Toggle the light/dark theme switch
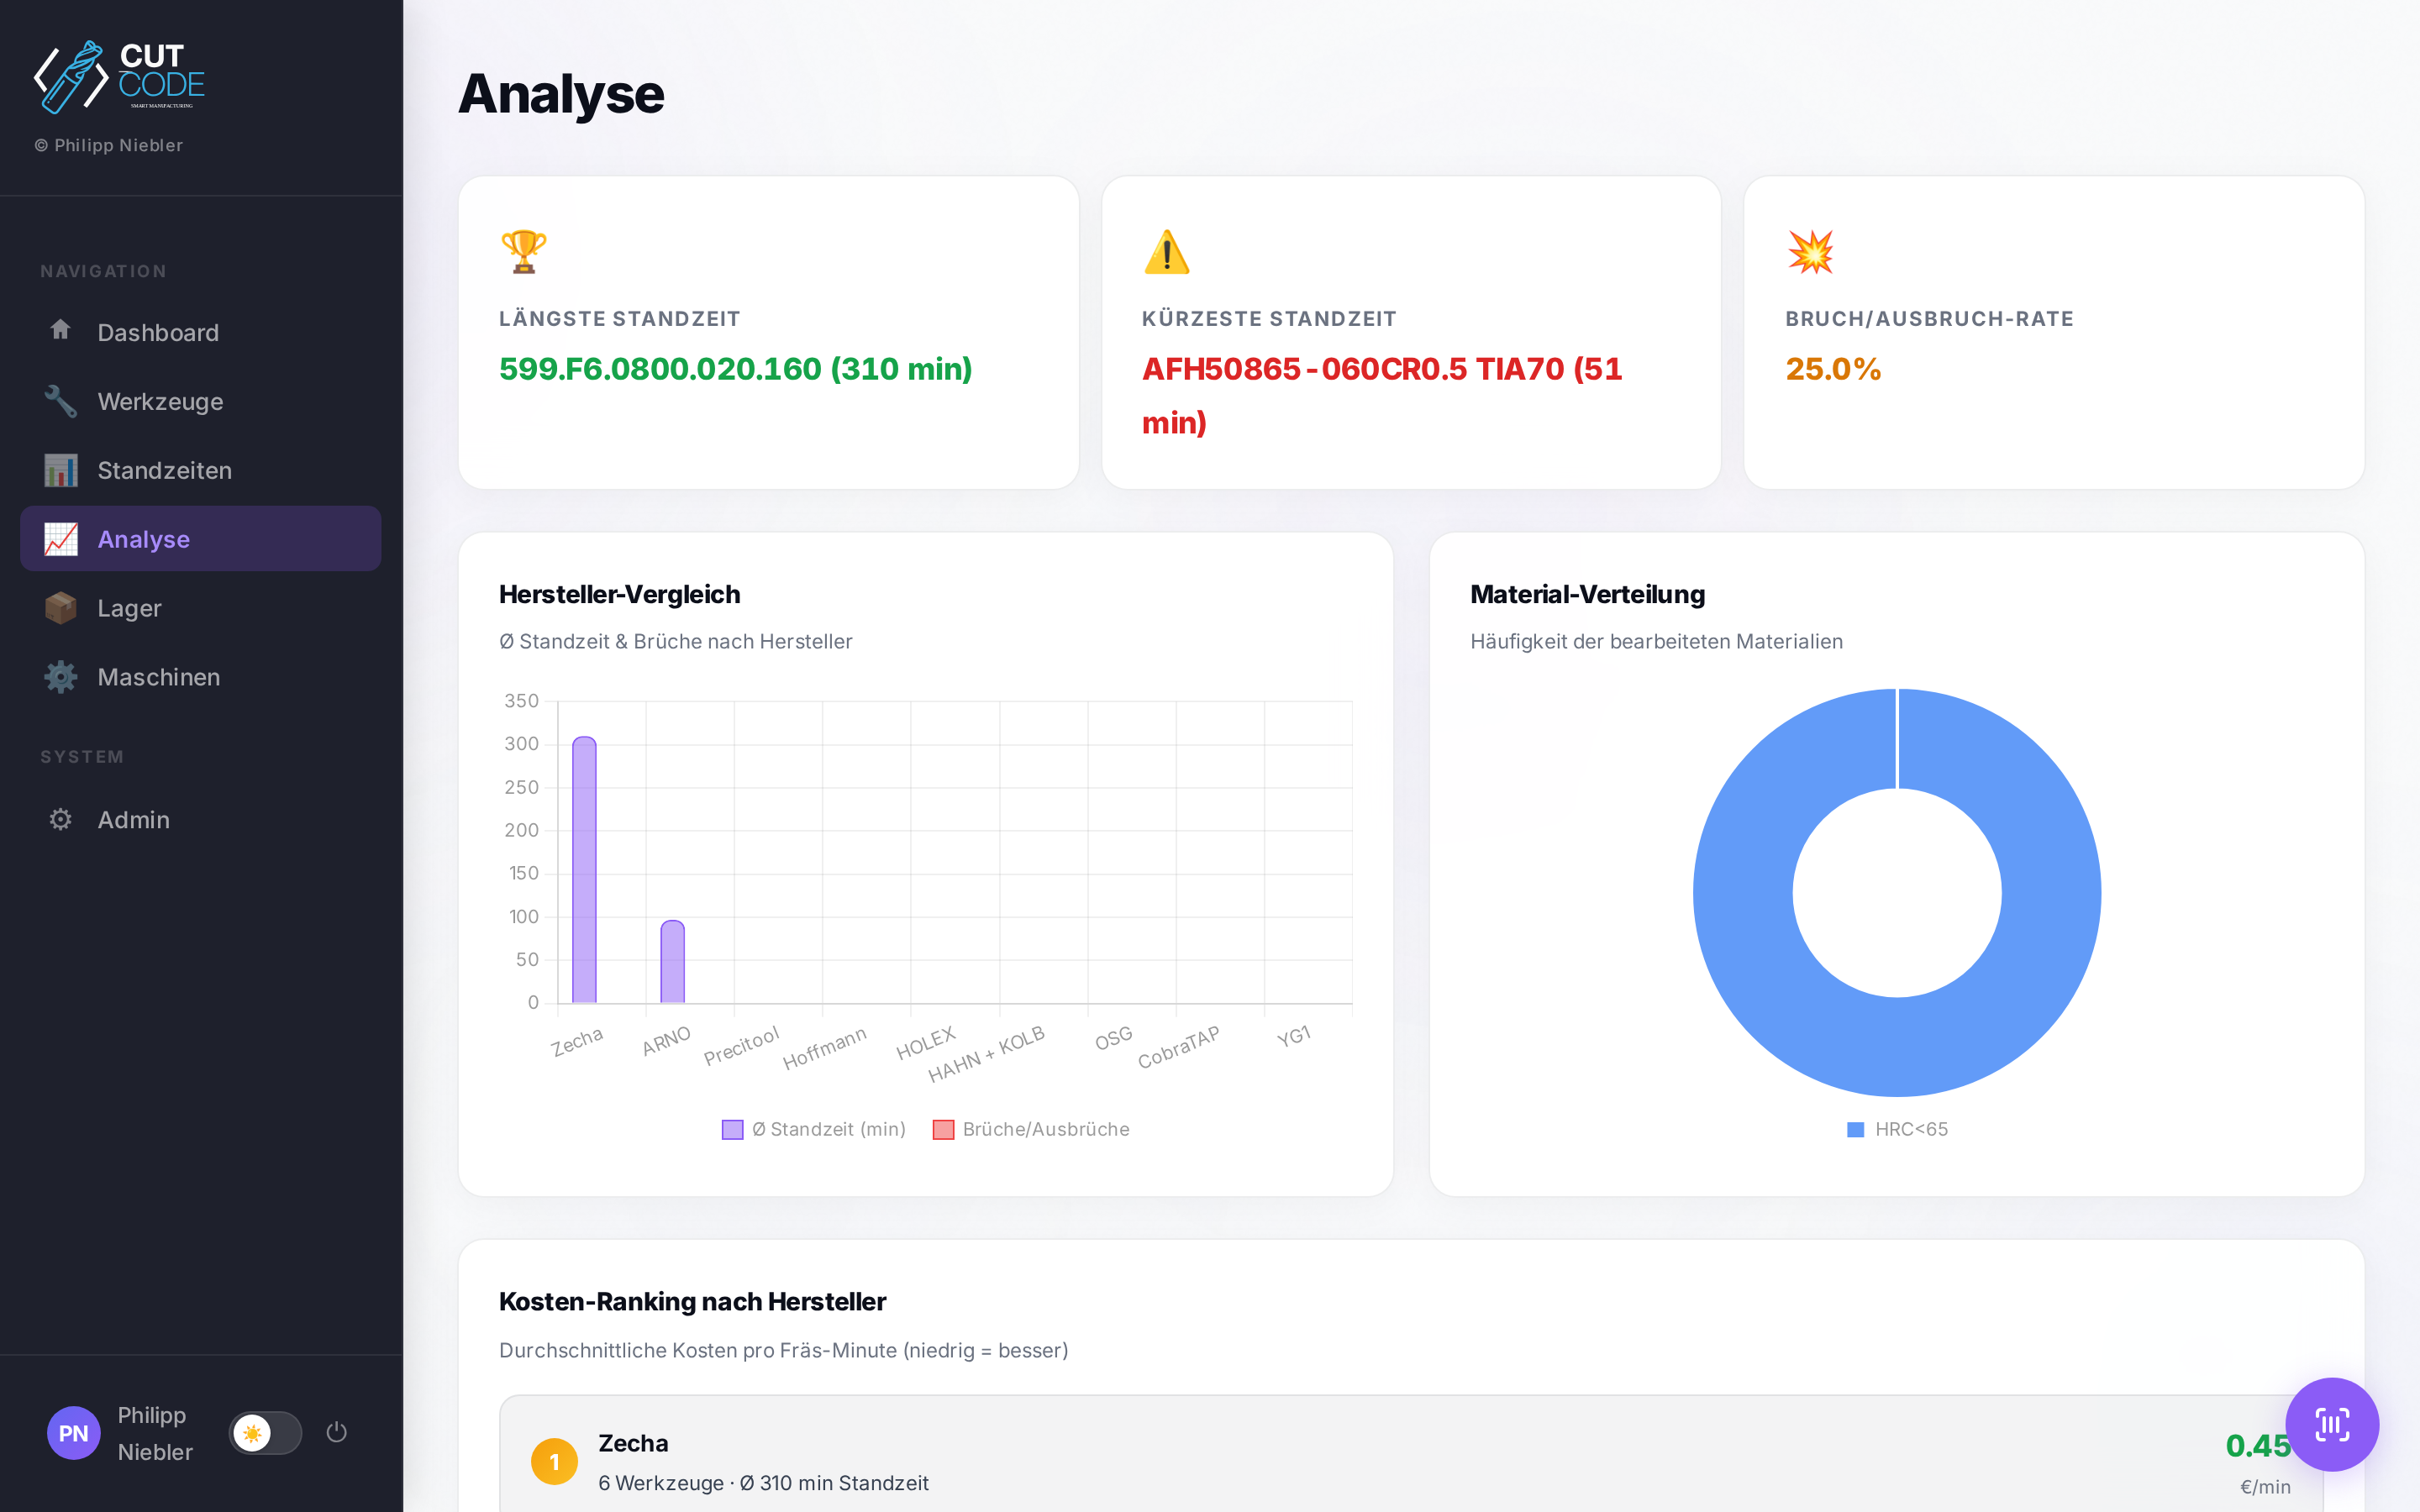Viewport: 2420px width, 1512px height. 264,1433
